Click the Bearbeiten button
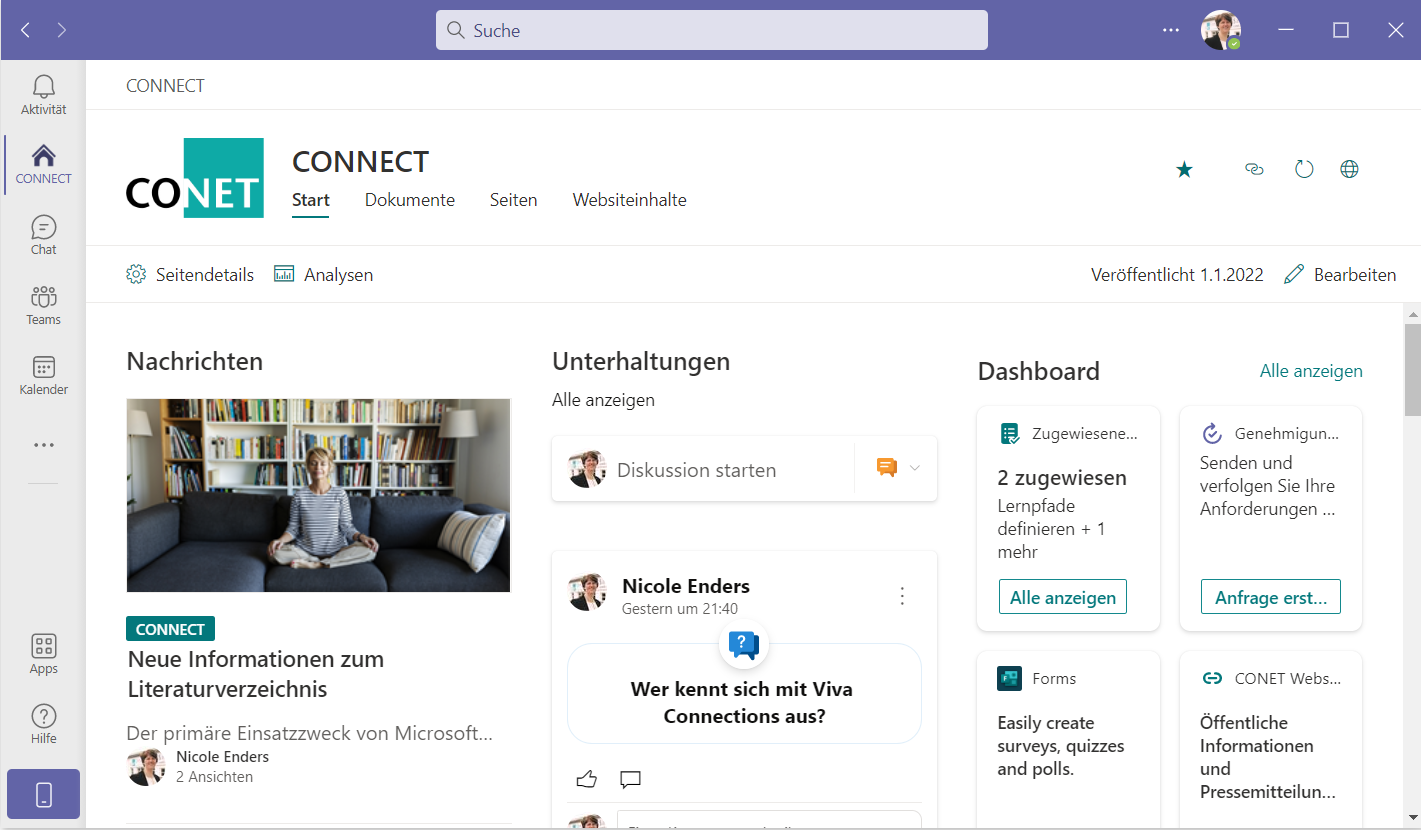The height and width of the screenshot is (830, 1421). pos(1340,275)
